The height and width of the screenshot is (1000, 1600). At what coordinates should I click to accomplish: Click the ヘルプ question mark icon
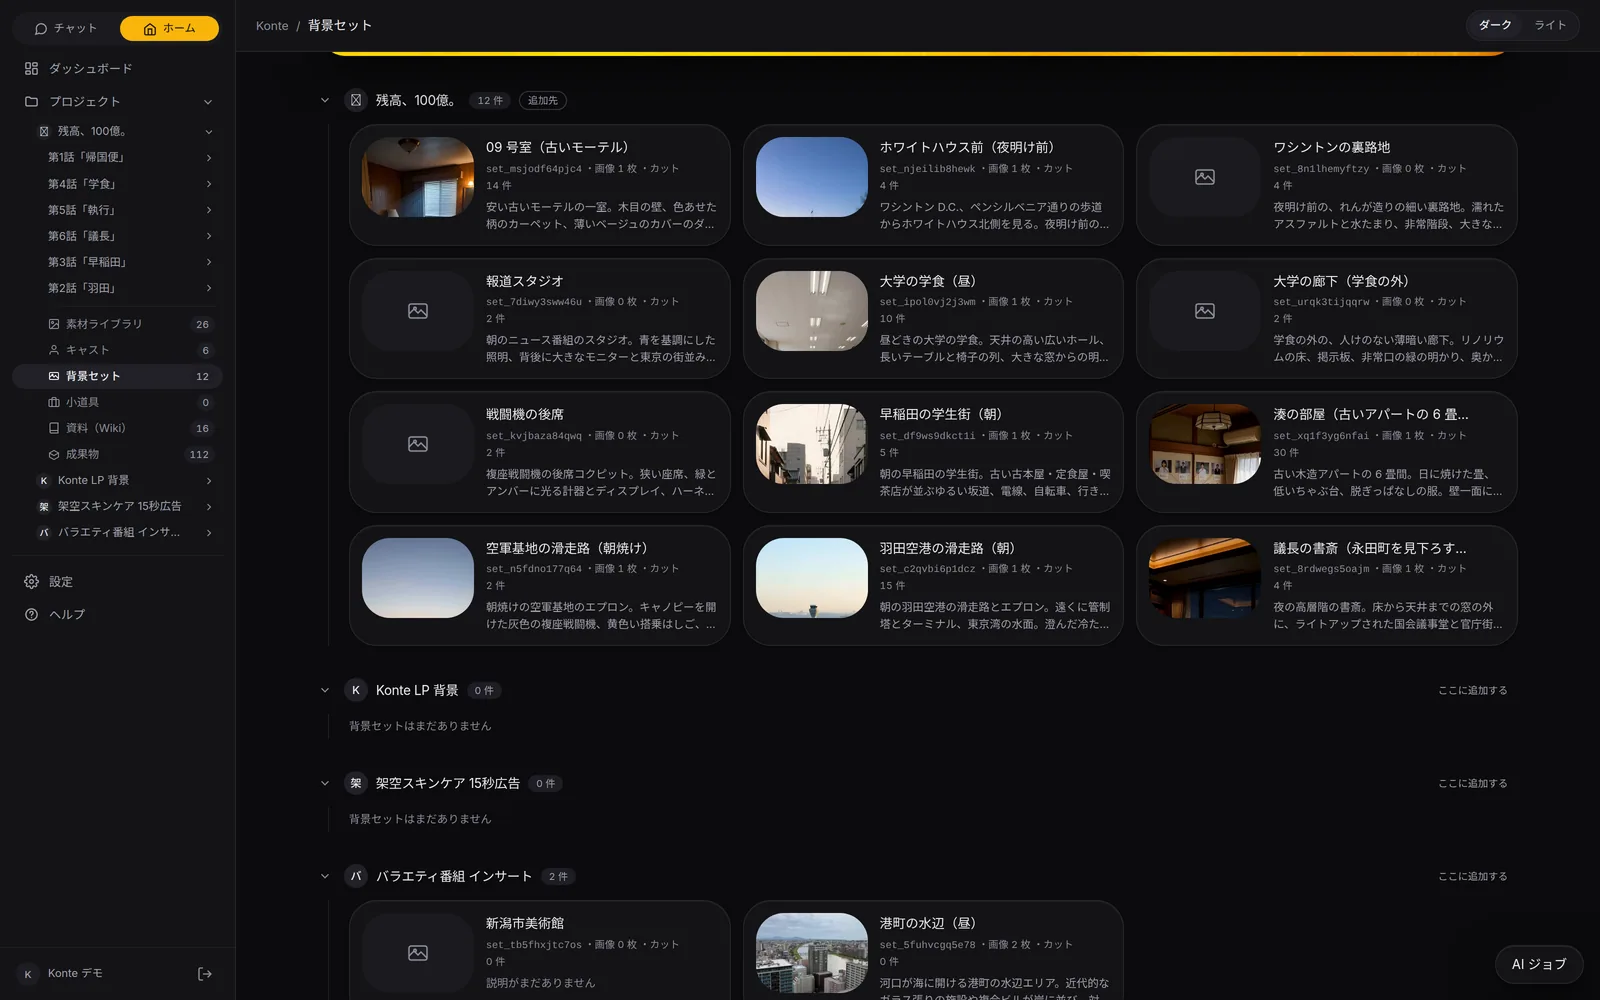31,615
